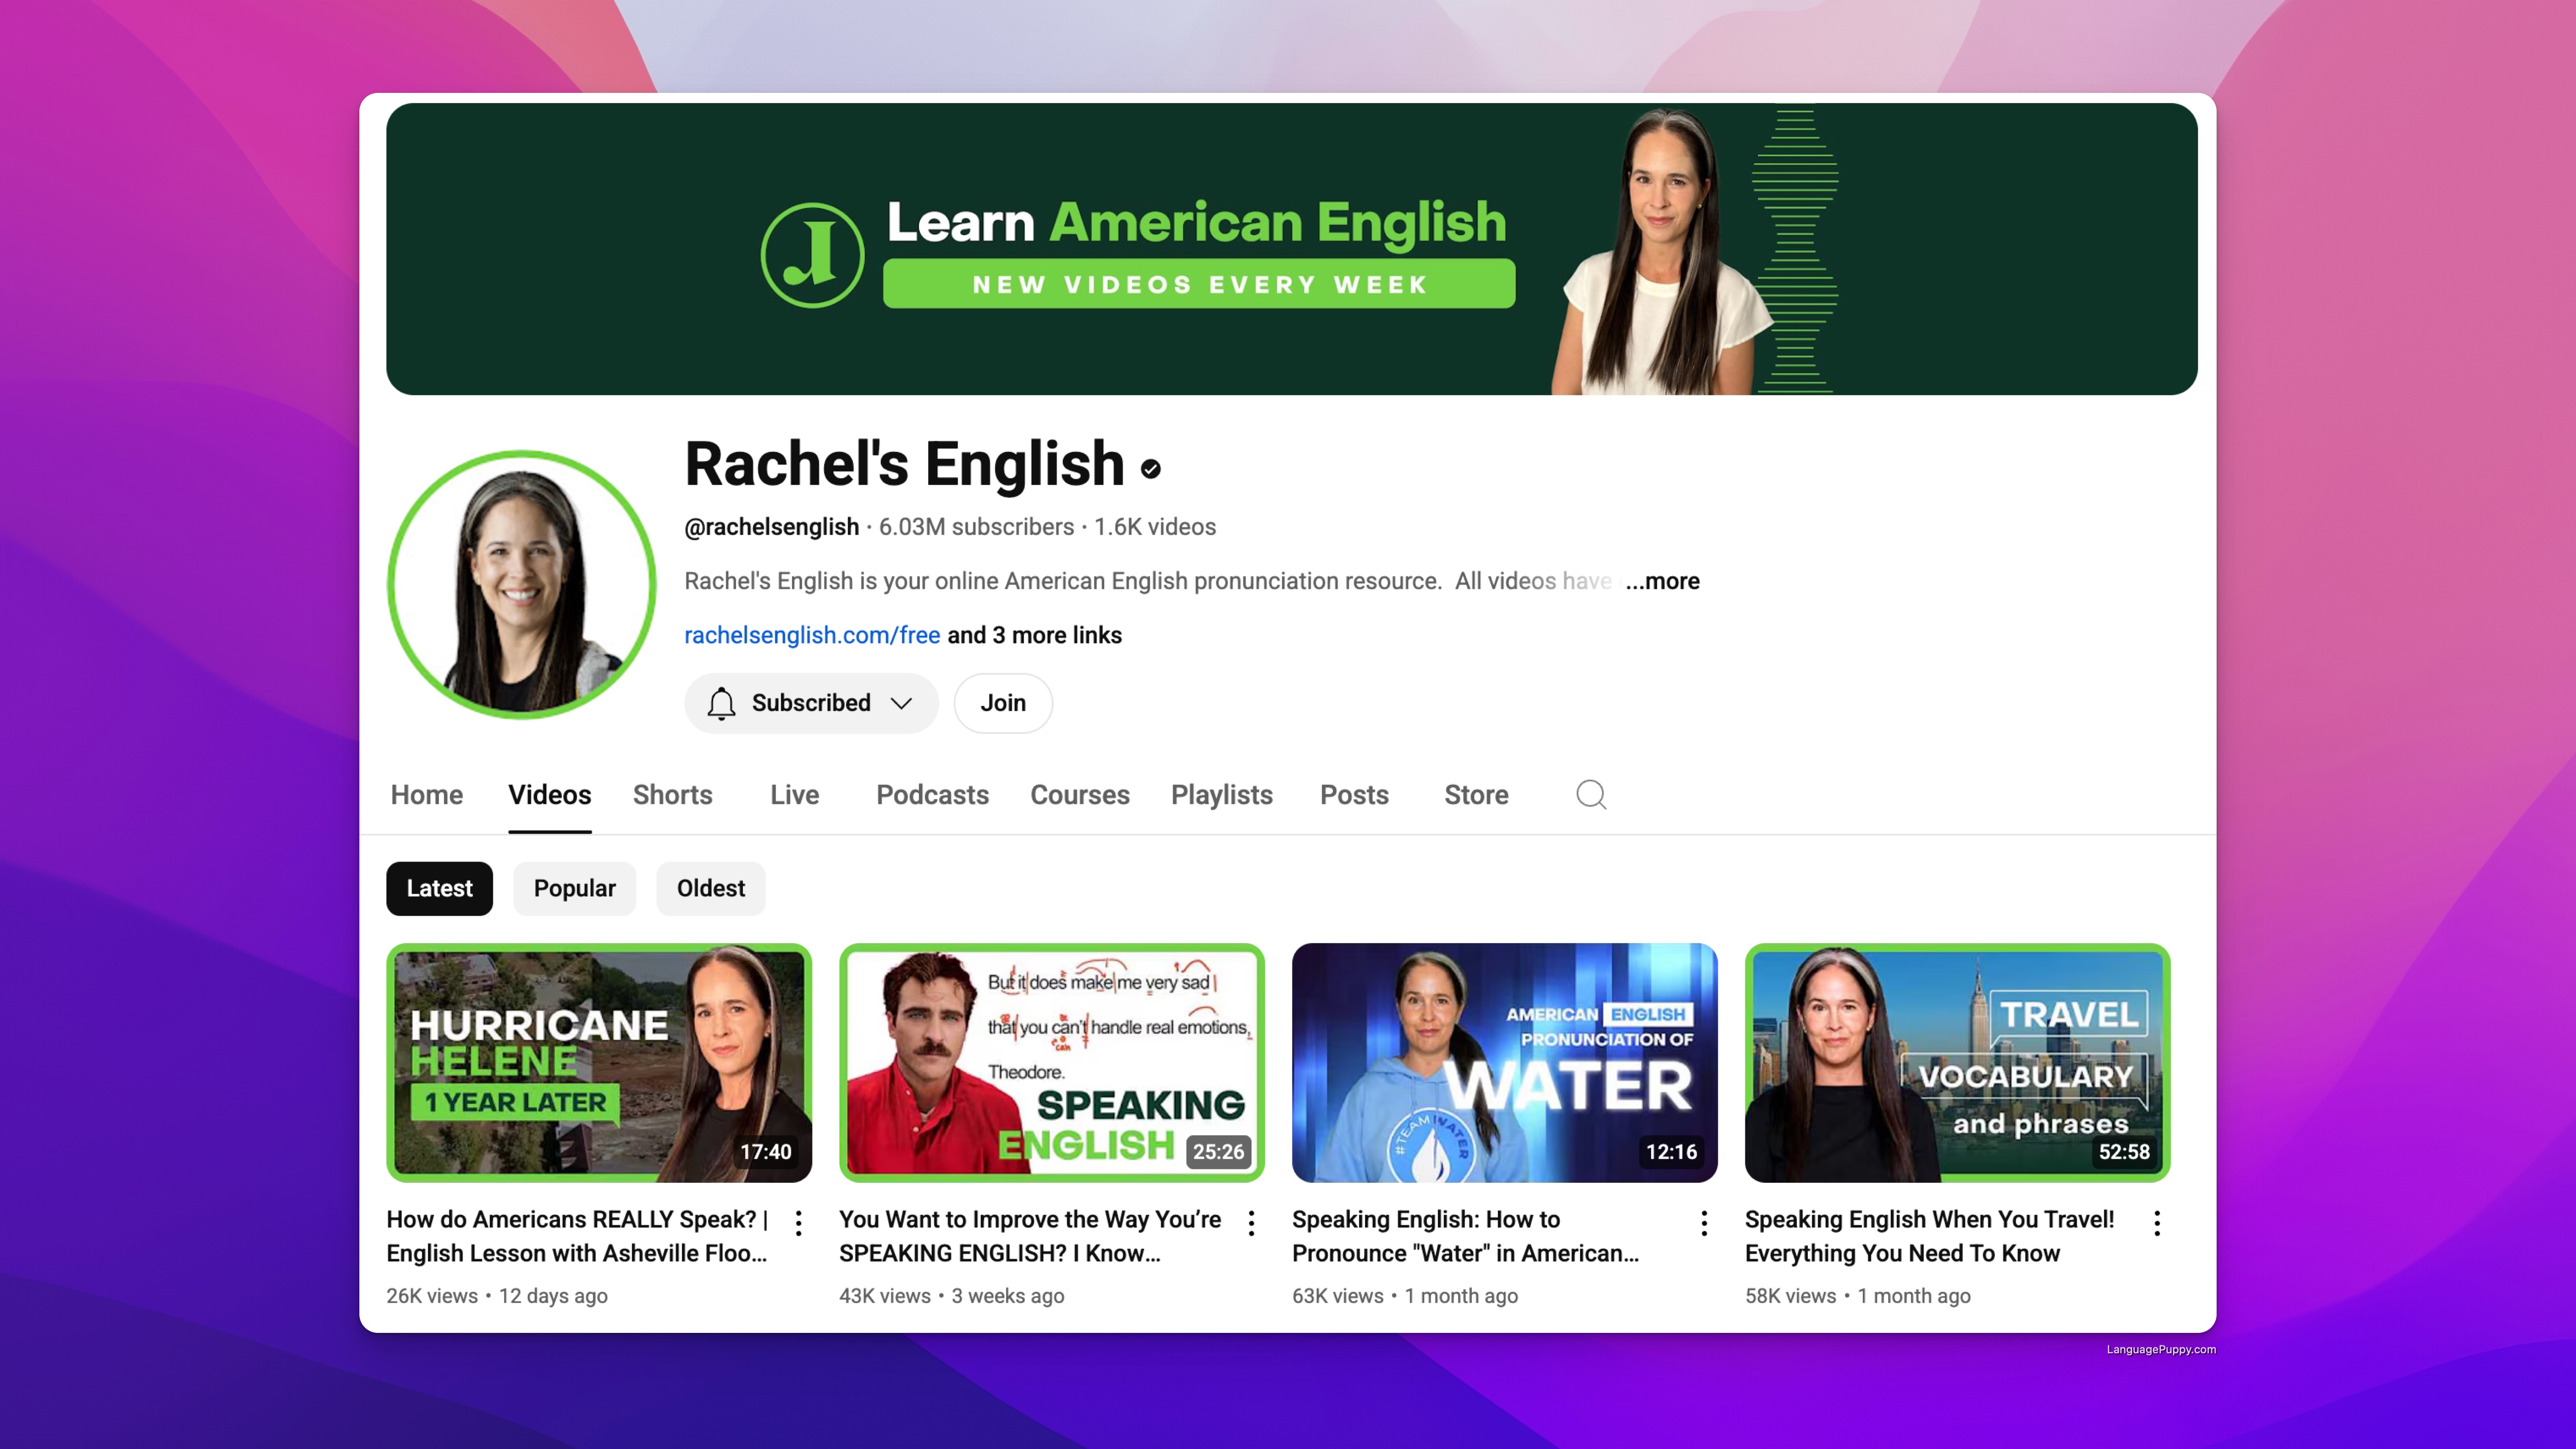Click 'and 3 more links' text
2576x1449 pixels.
click(1035, 635)
